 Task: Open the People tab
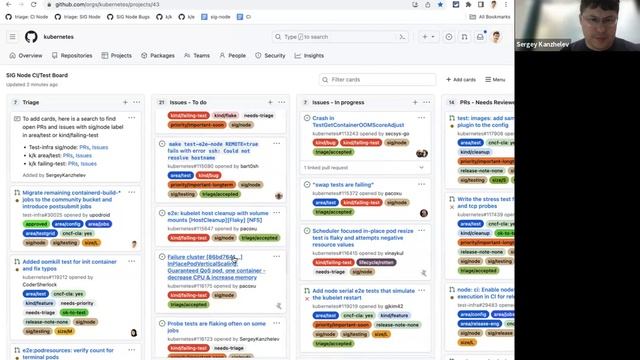[x=233, y=56]
